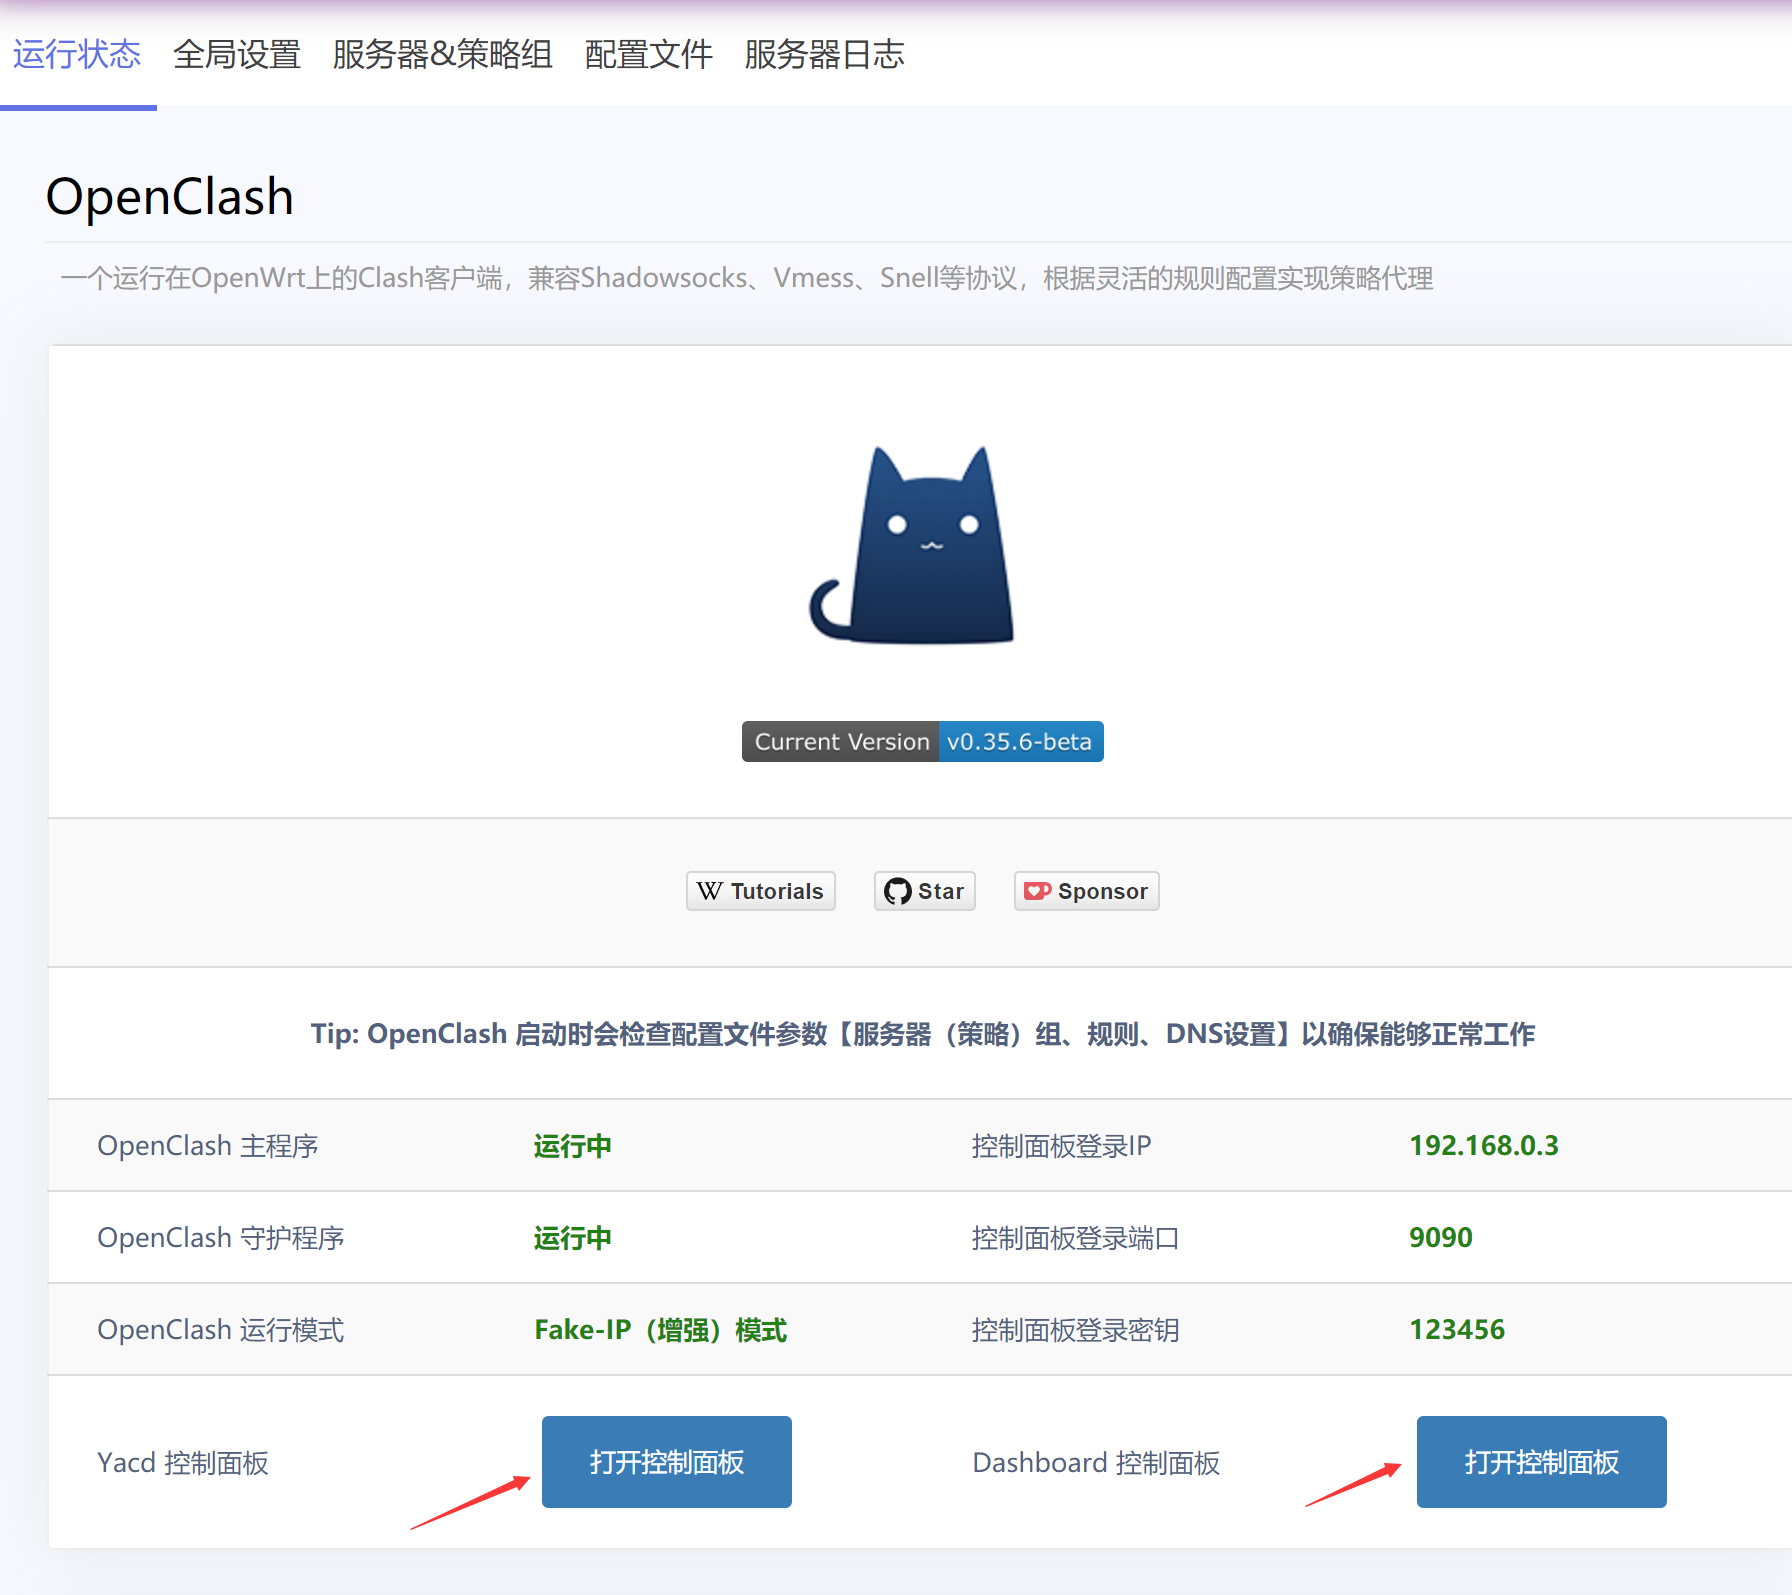Viewport: 1792px width, 1595px height.
Task: Click the 控制面板登录端口 label
Action: [1076, 1238]
